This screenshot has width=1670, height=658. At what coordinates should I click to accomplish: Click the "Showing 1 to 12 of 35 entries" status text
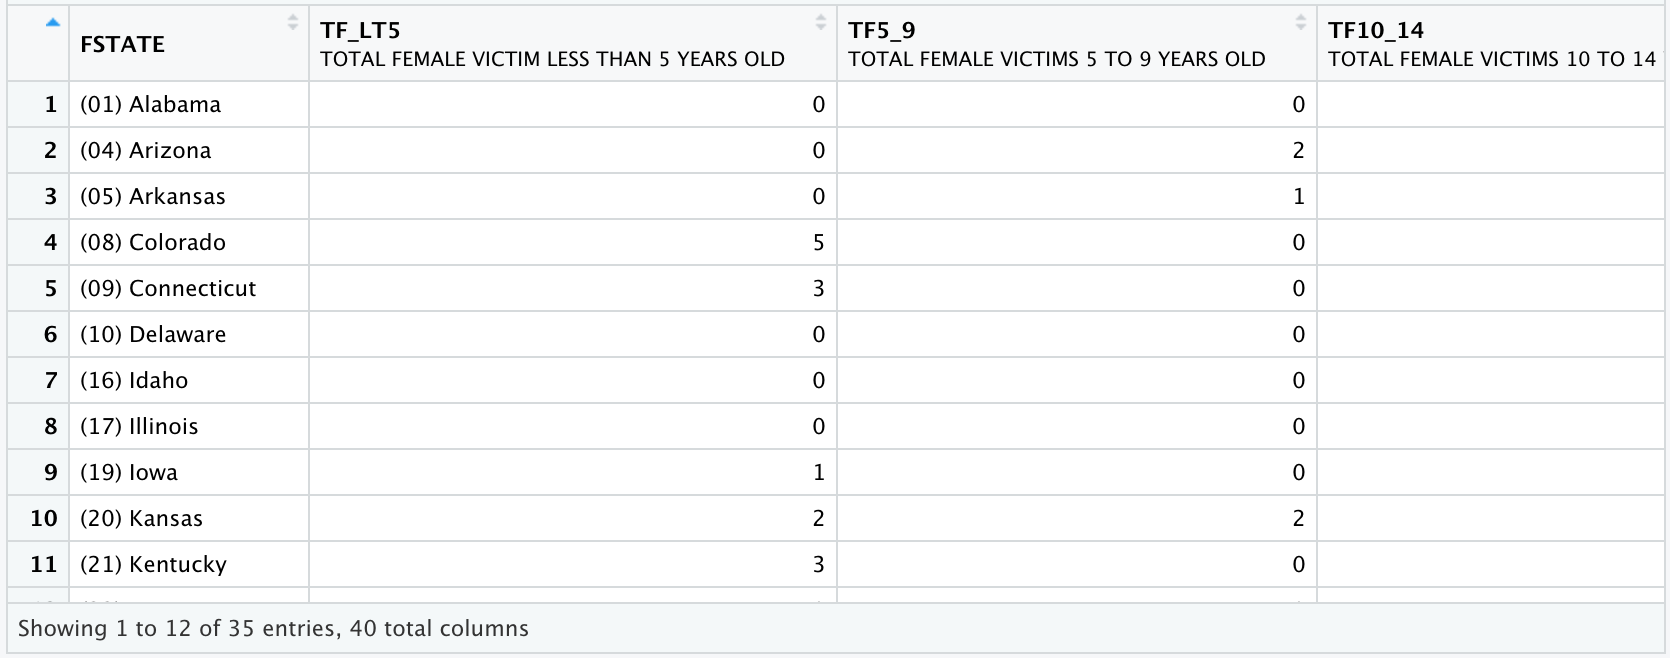coord(273,628)
